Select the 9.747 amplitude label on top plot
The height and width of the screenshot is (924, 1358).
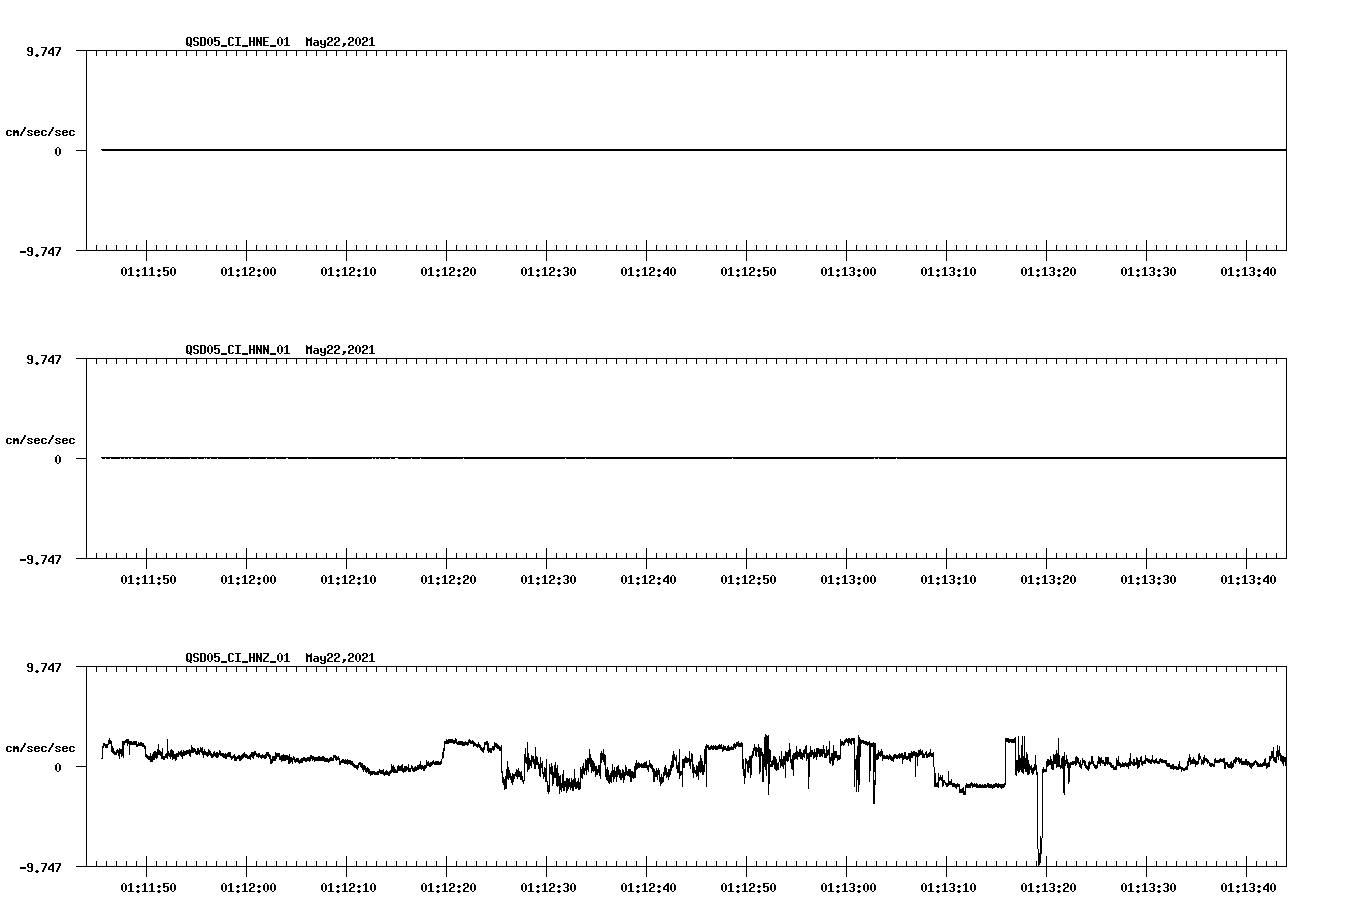41,50
